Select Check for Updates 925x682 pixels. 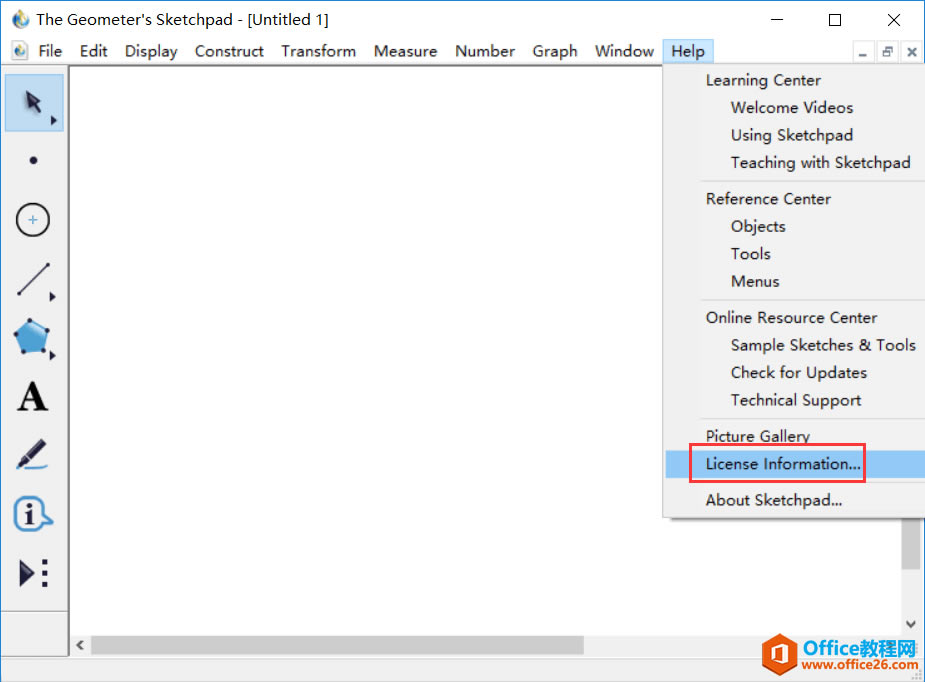799,372
